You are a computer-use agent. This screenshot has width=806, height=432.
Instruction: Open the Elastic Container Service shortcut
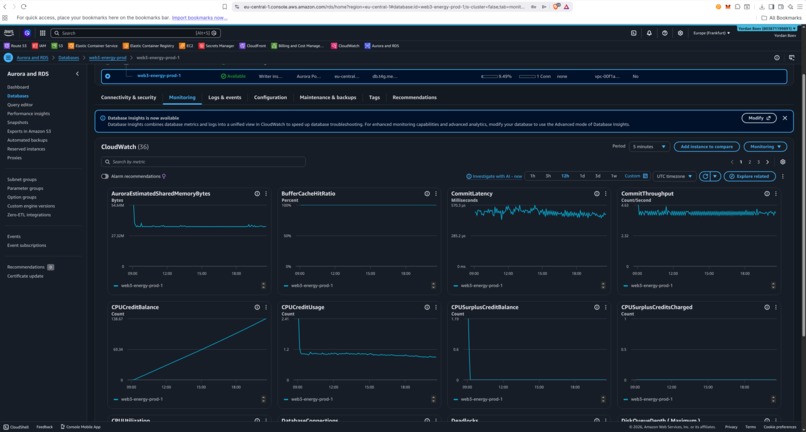[93, 46]
